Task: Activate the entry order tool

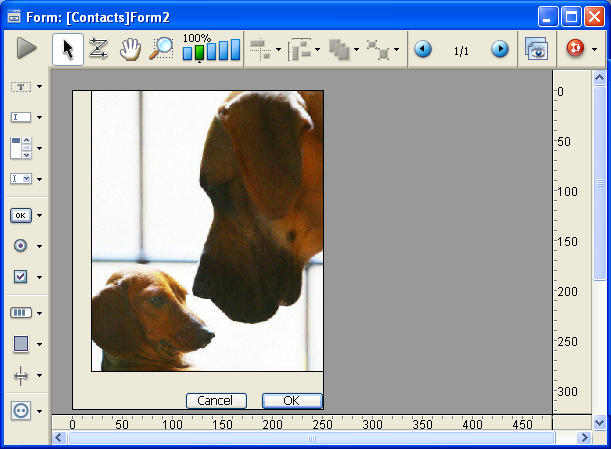Action: tap(98, 49)
